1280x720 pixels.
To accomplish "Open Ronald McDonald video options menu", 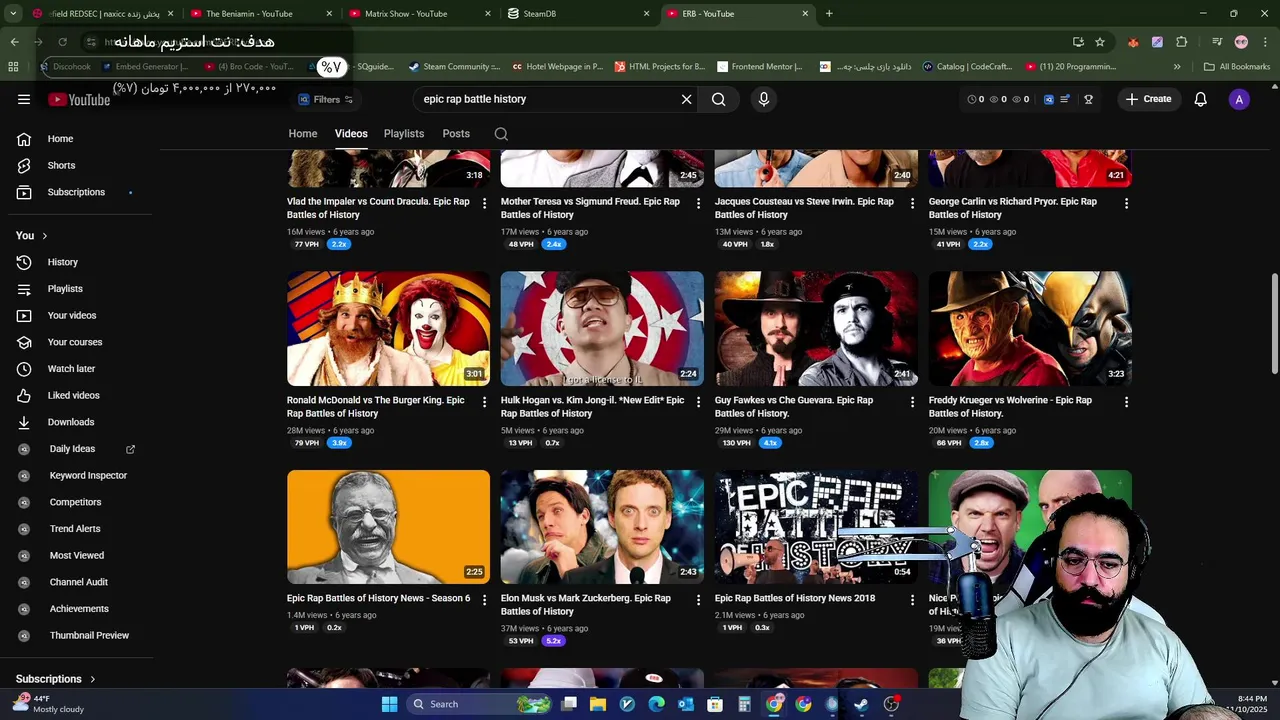I will (485, 402).
